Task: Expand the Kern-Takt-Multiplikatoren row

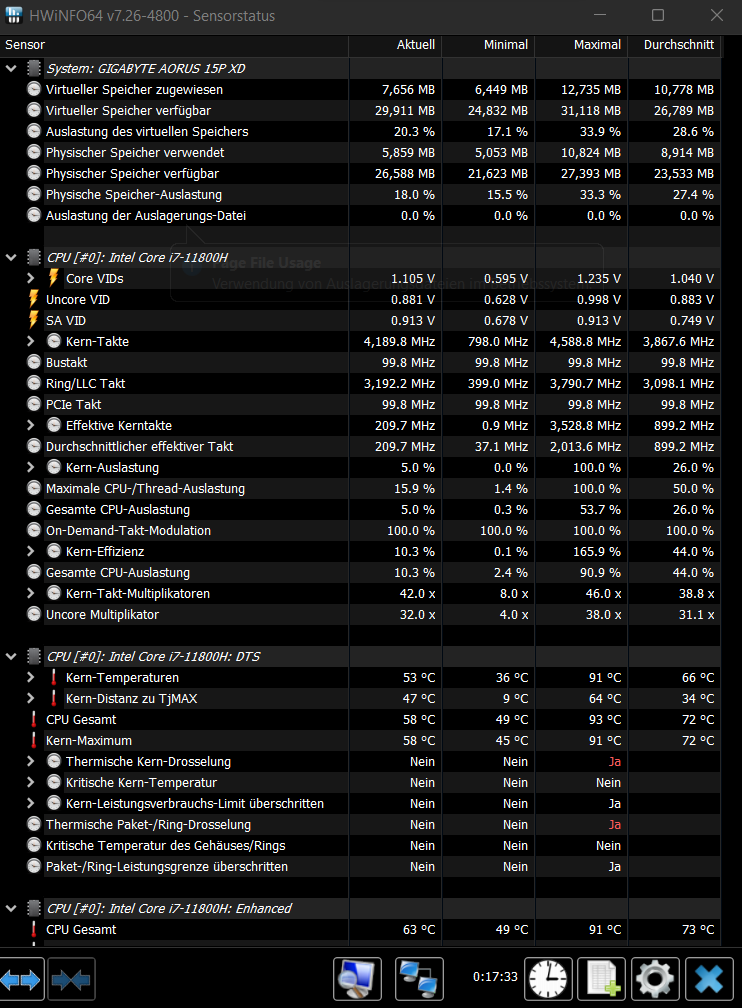Action: (x=31, y=593)
